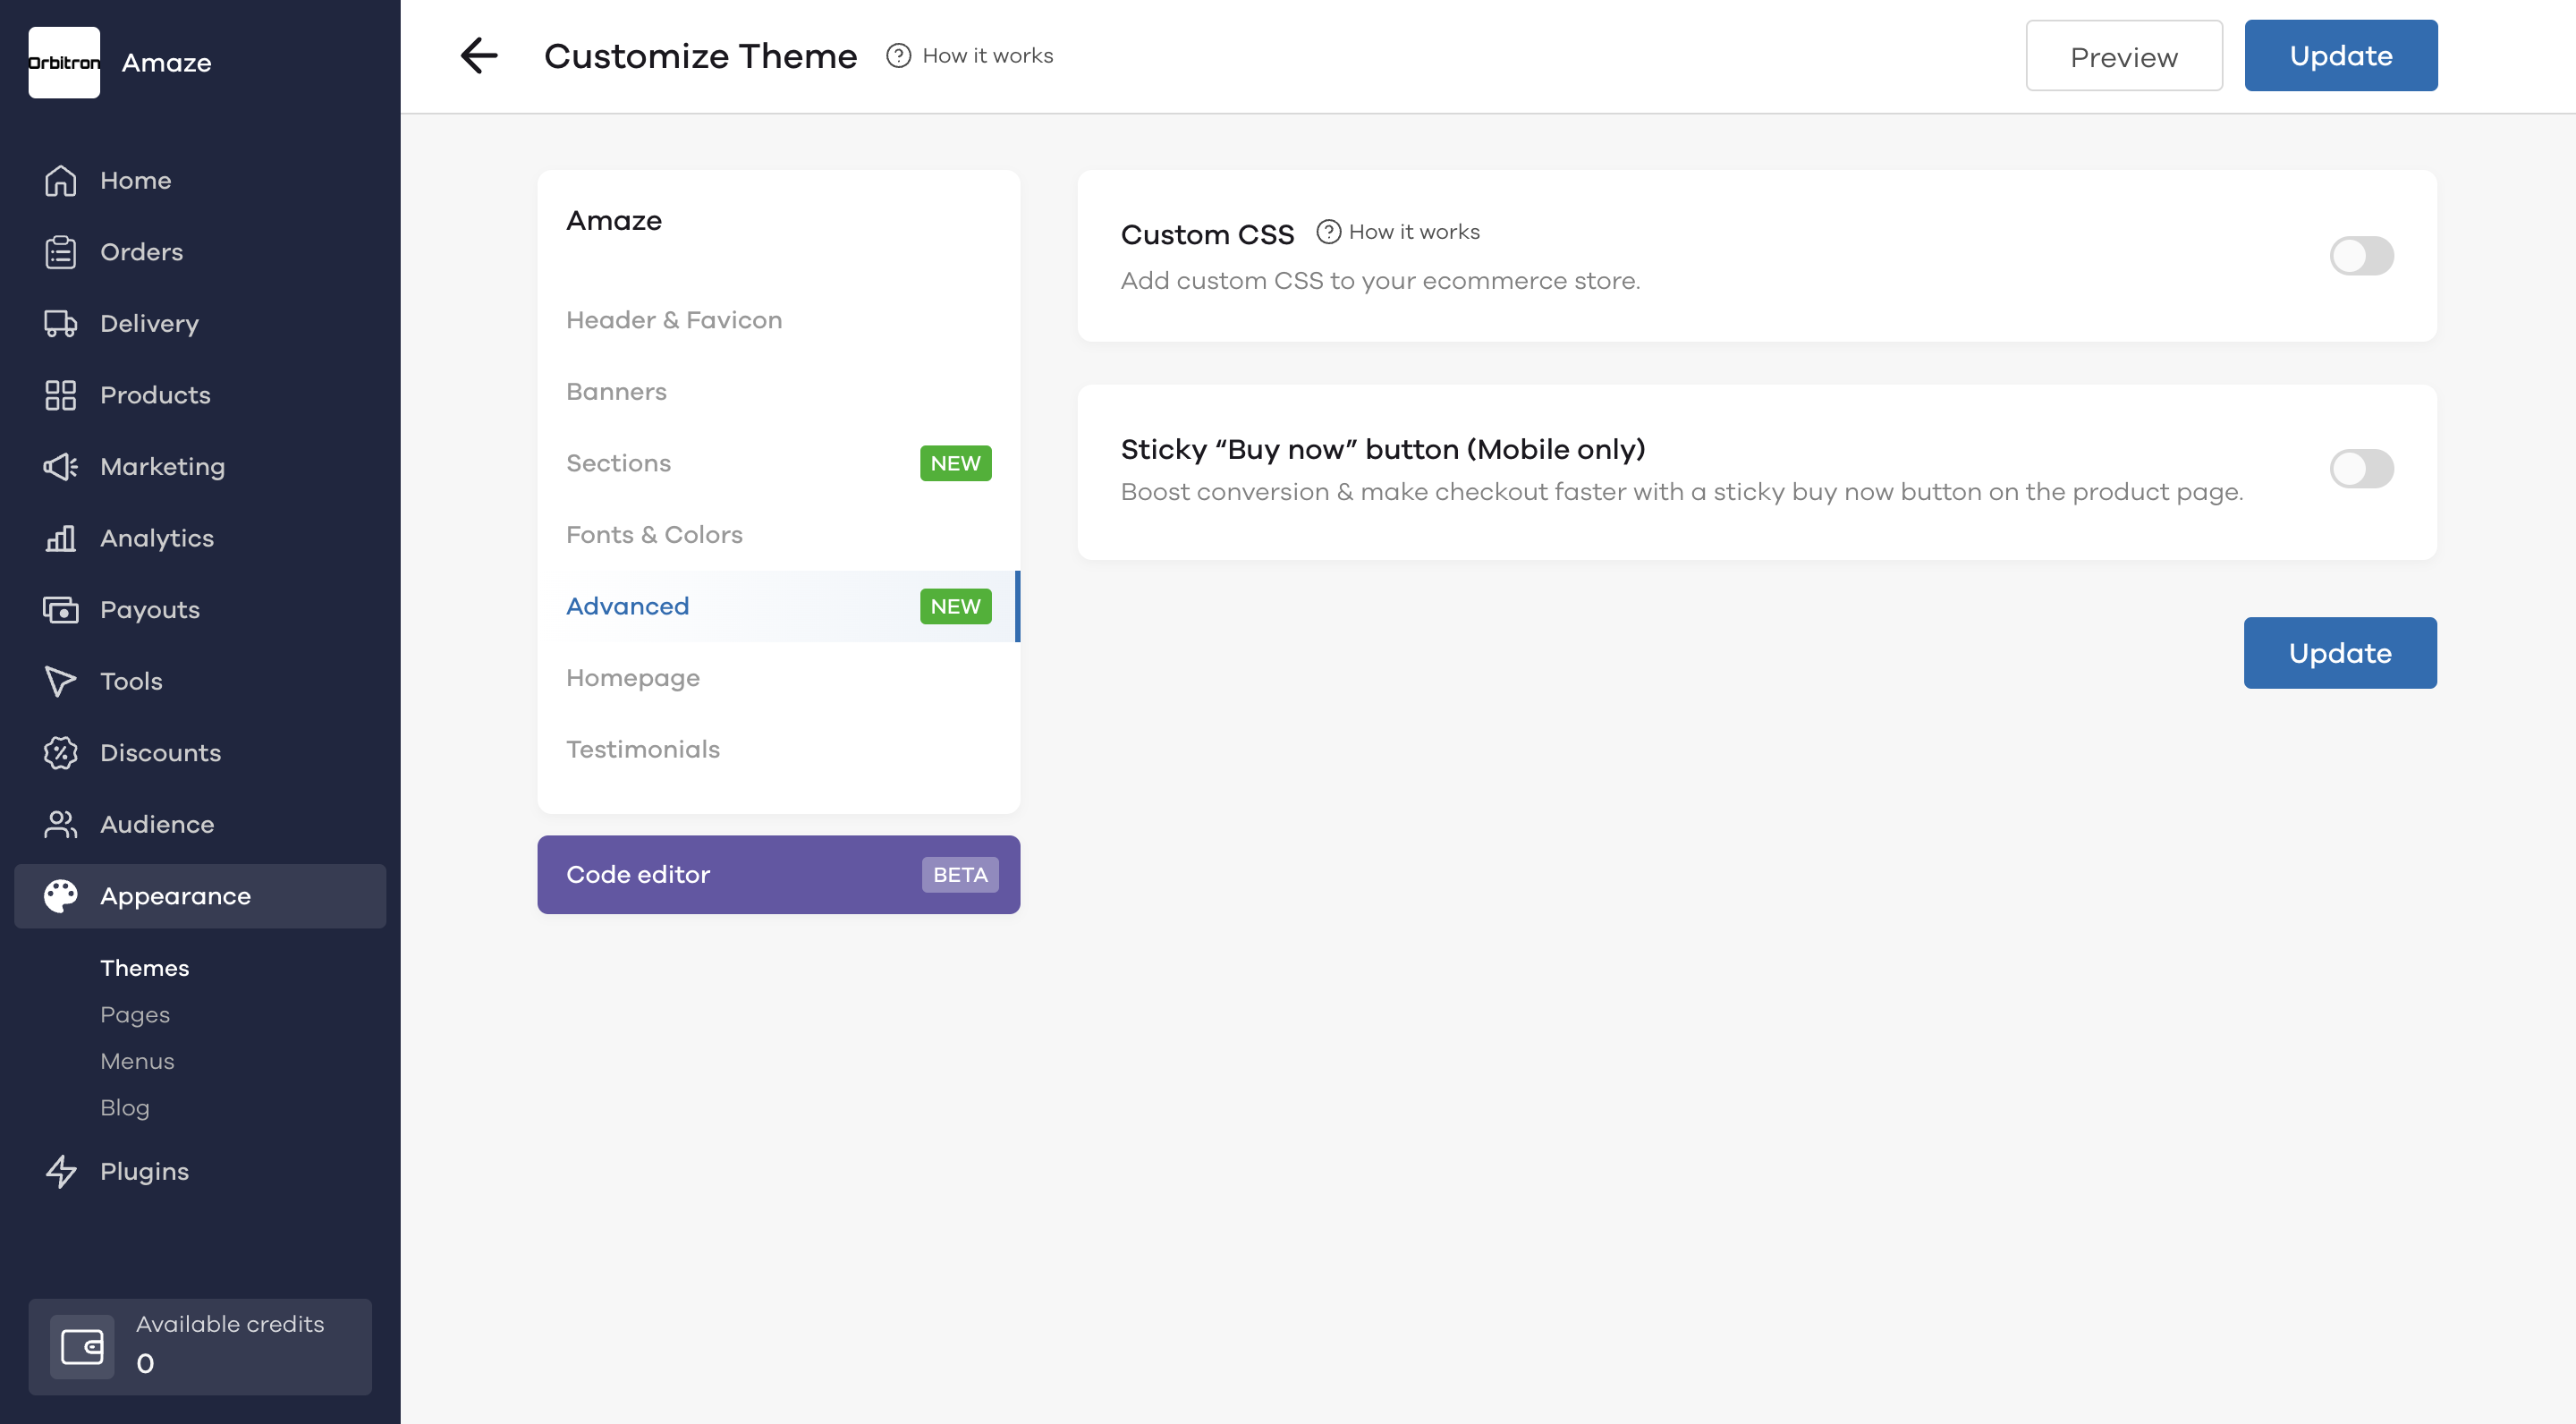
Task: Click the Available credits panel
Action: (200, 1346)
